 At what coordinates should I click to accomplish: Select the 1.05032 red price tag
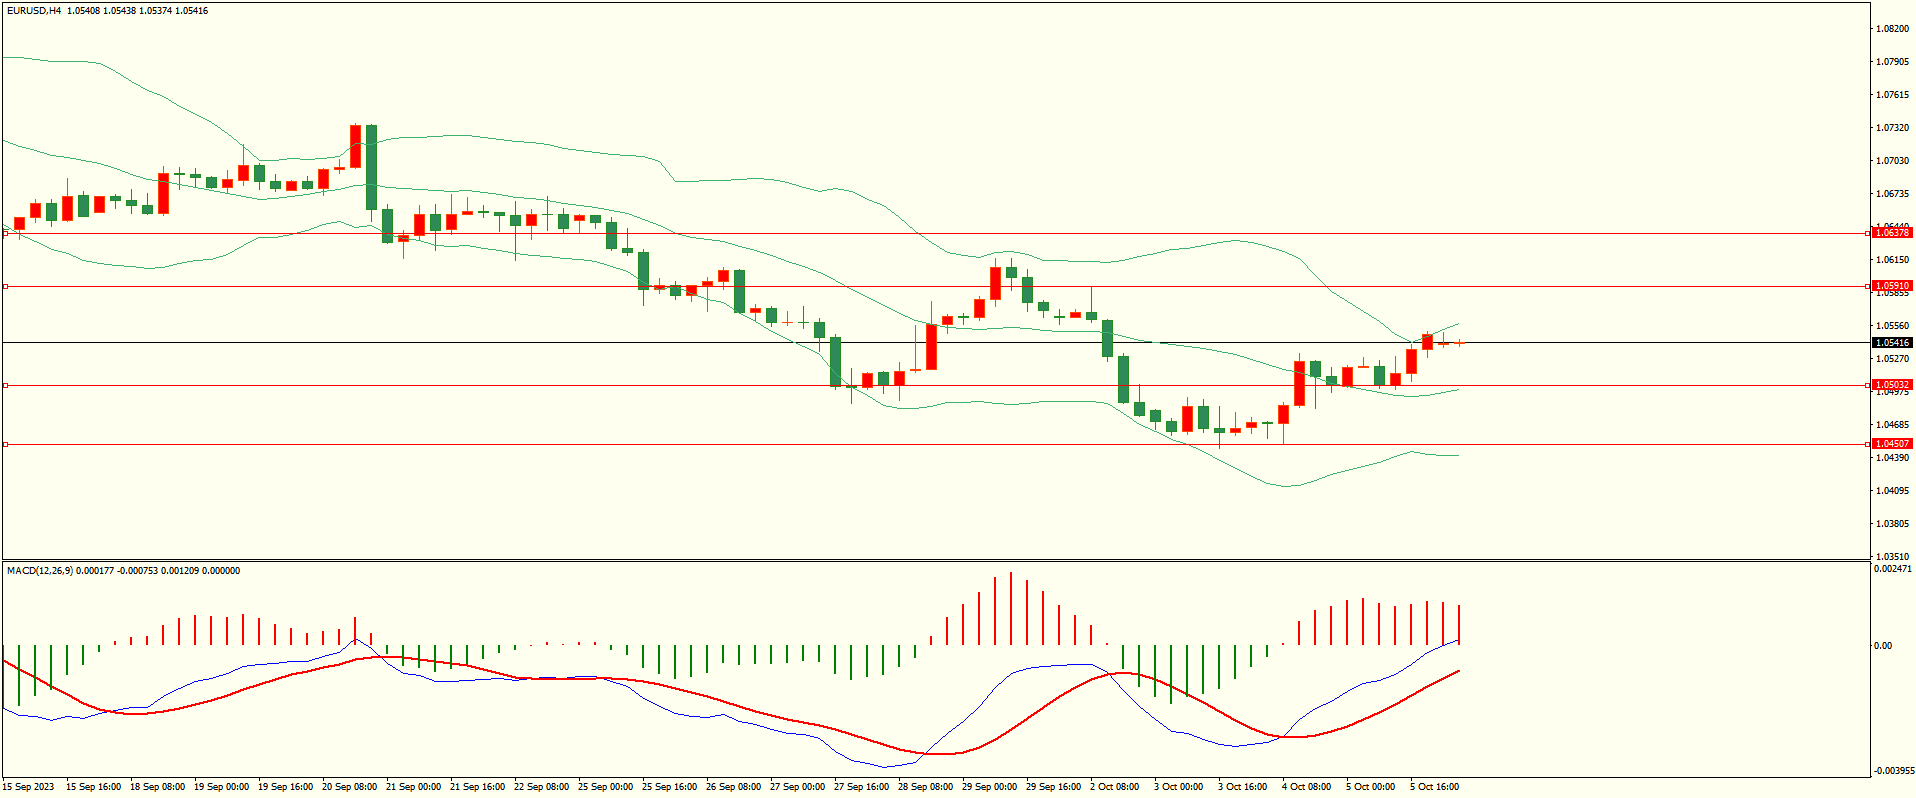1891,385
